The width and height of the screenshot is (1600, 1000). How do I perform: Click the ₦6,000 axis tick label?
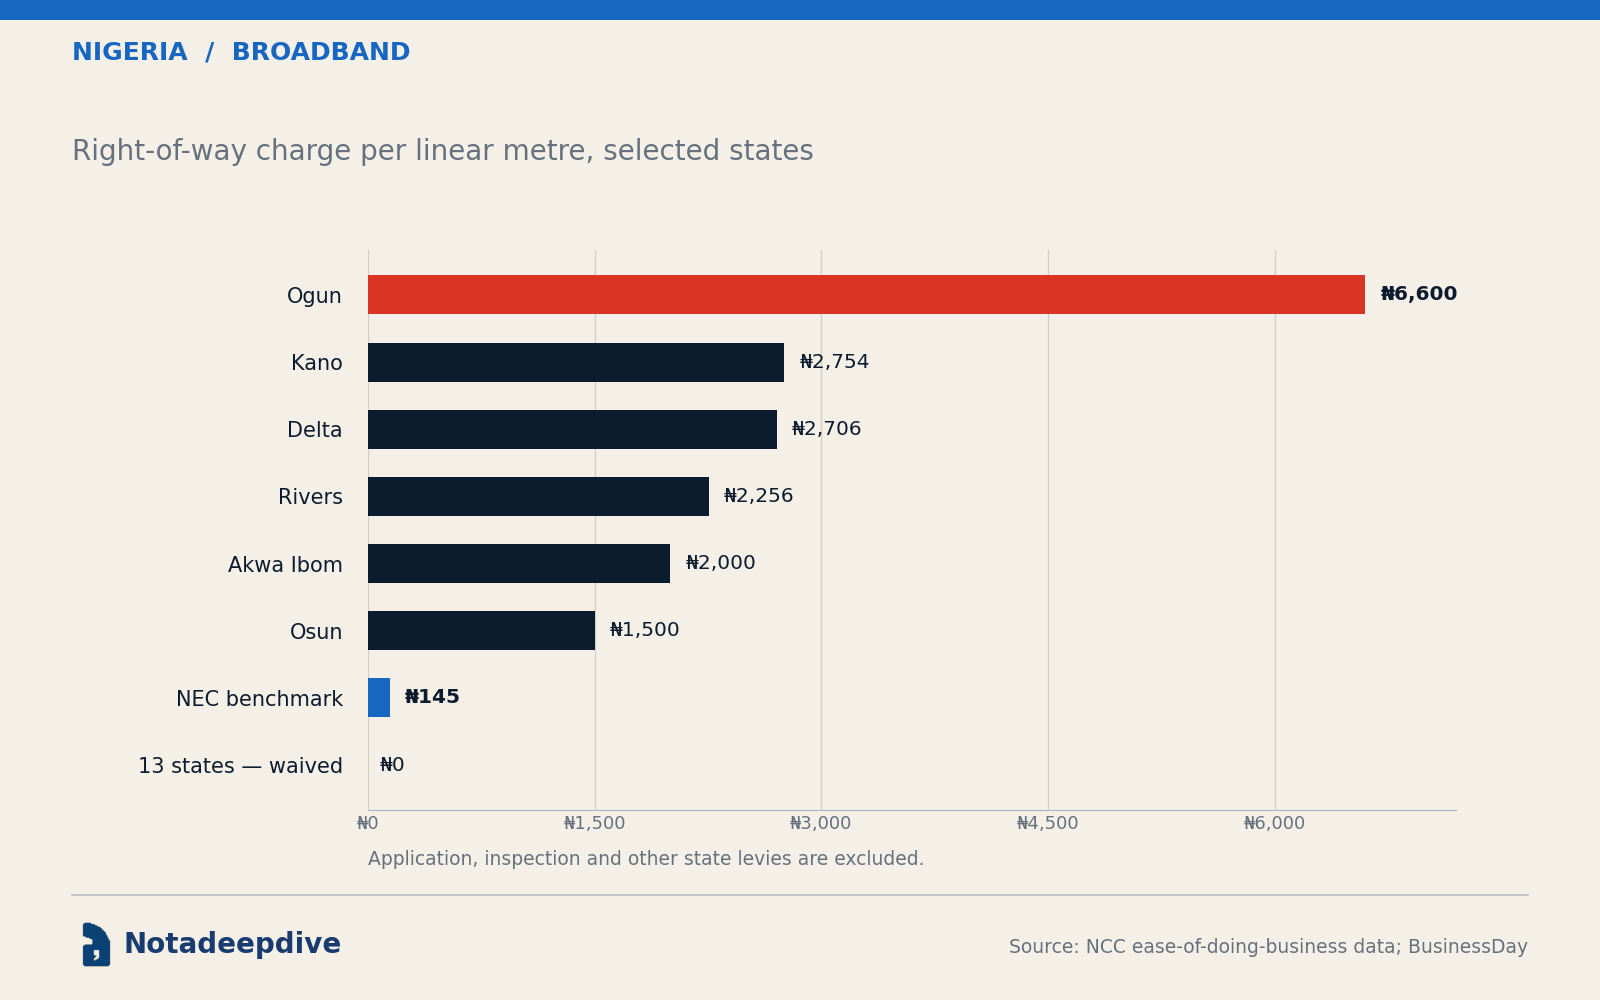1274,824
